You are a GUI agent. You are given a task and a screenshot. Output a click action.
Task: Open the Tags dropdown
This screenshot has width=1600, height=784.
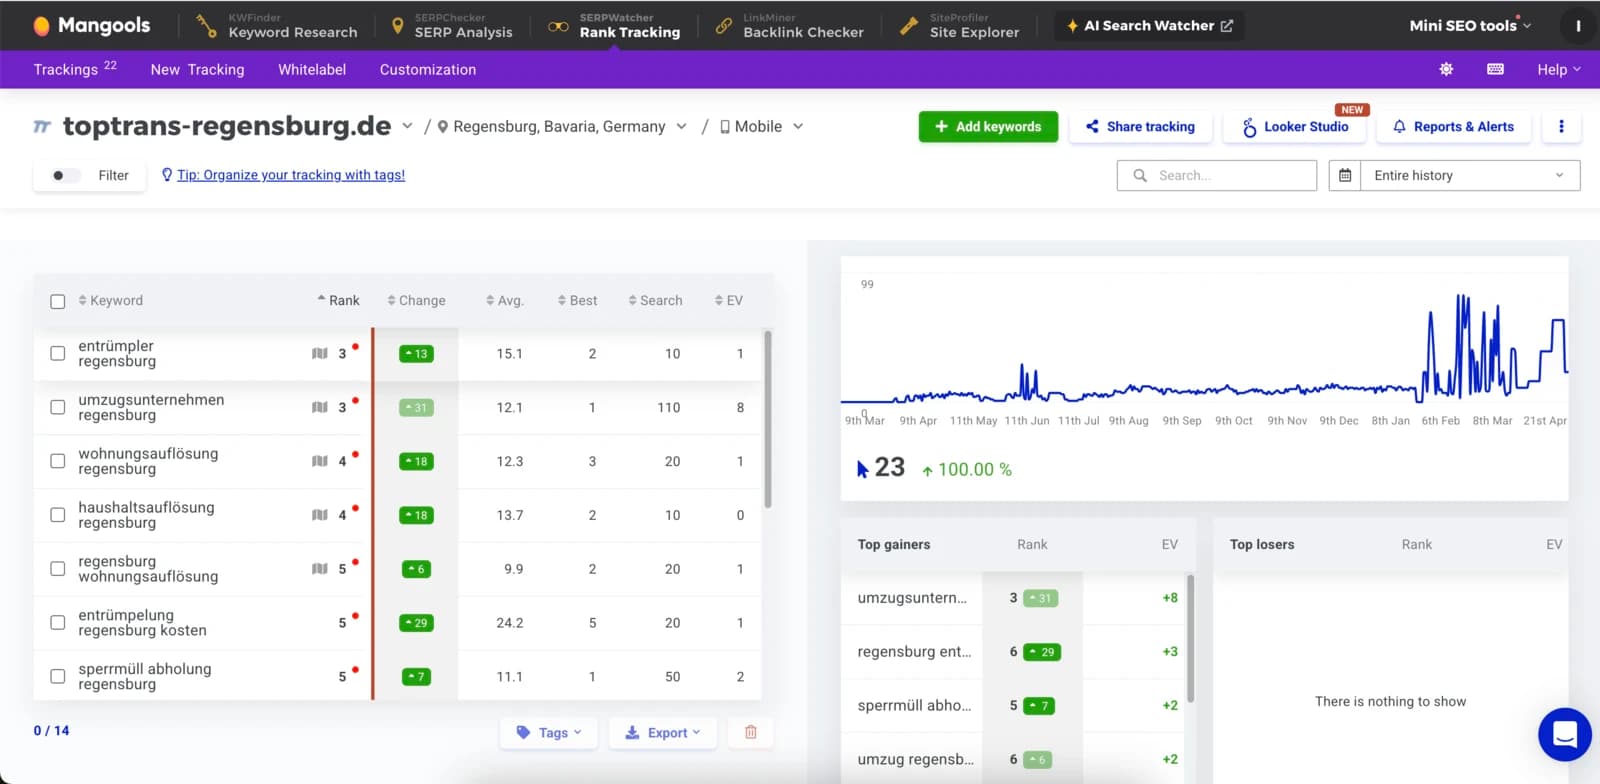[x=548, y=733]
